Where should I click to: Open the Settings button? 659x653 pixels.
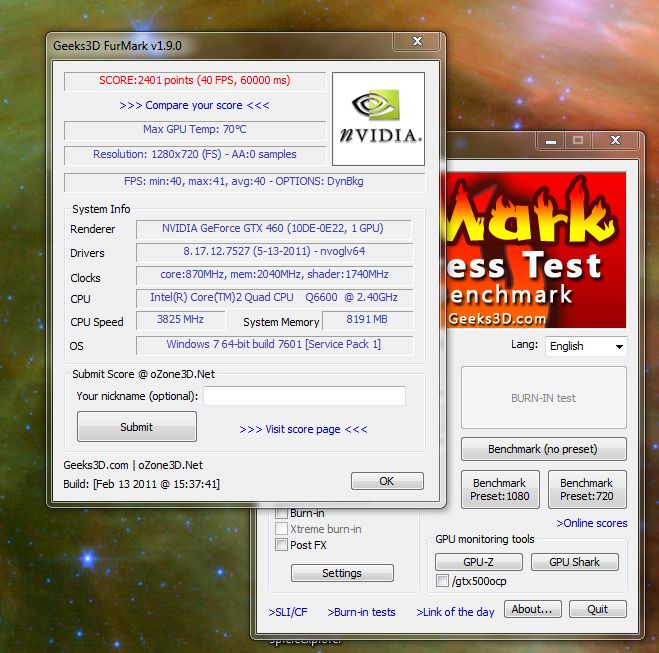(342, 573)
